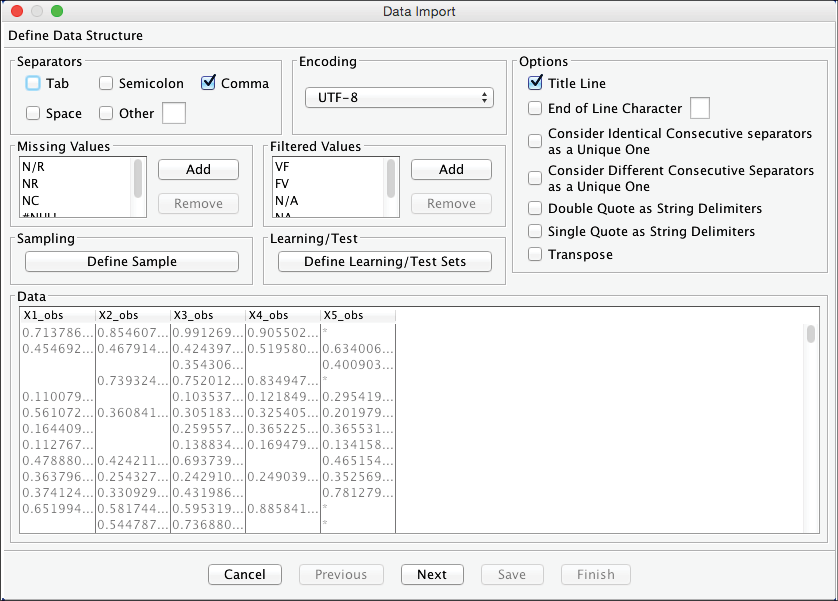This screenshot has width=838, height=601.
Task: Uncheck the Comma separator checkbox
Action: 208,84
